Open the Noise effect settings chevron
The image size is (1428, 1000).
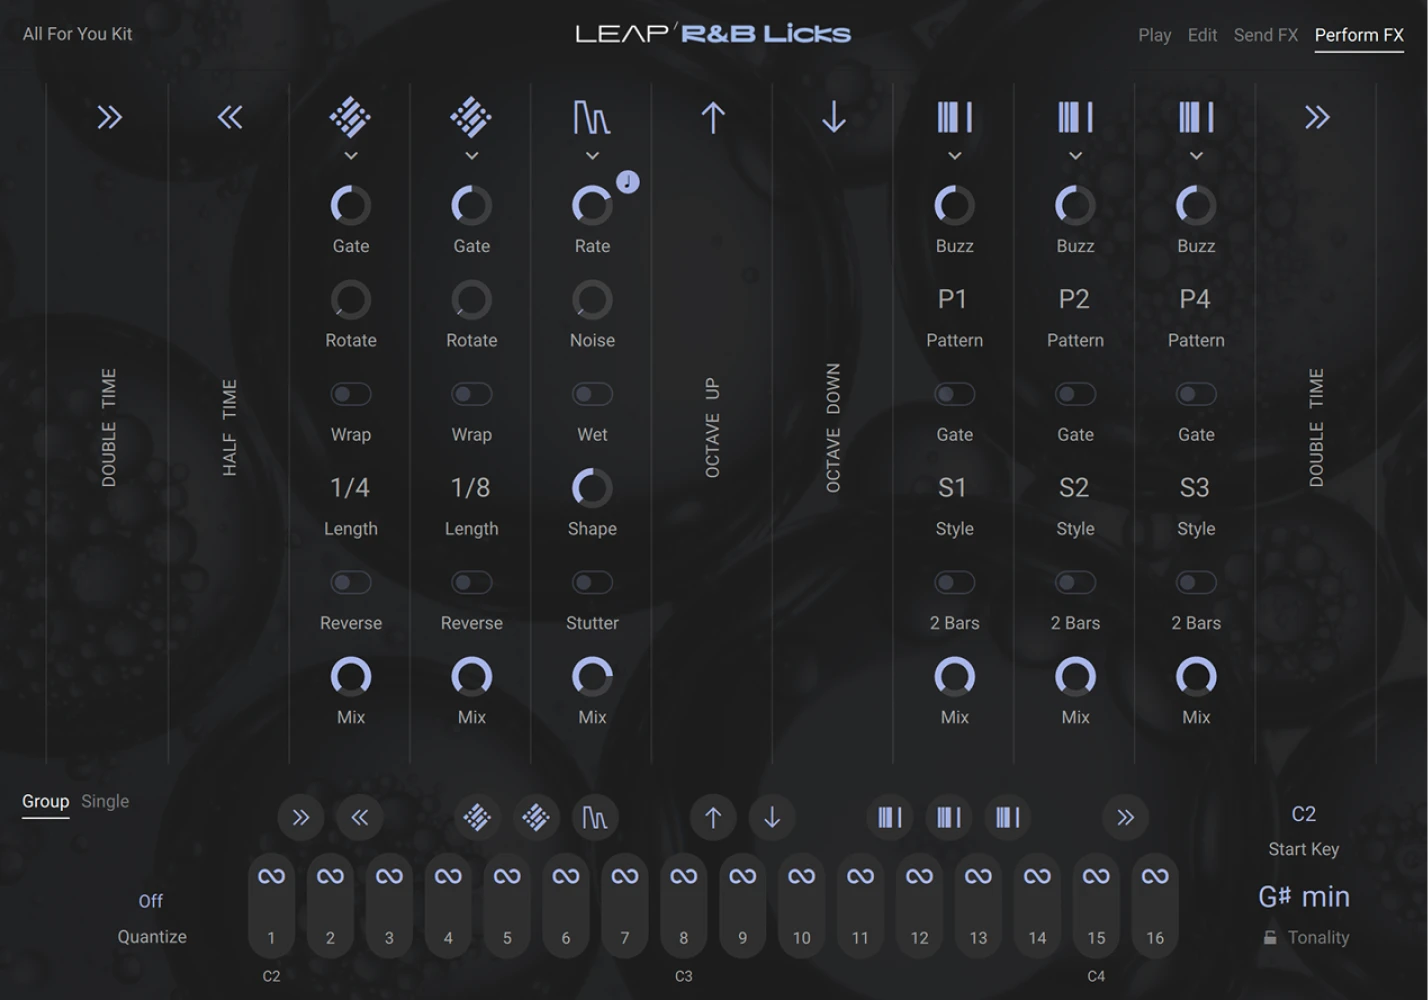pos(591,156)
